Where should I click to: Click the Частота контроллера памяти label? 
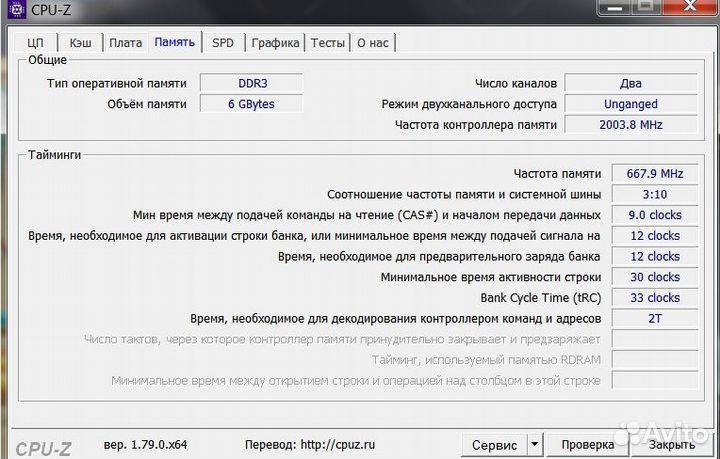[x=476, y=125]
